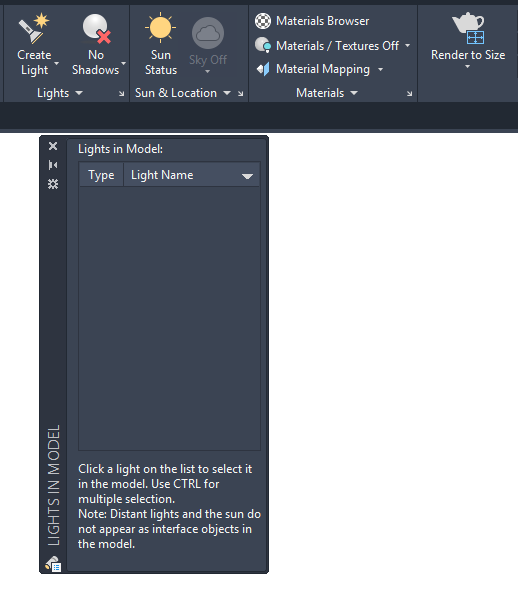
Task: Click the 'Click a light on the list' hint text
Action: pos(165,484)
